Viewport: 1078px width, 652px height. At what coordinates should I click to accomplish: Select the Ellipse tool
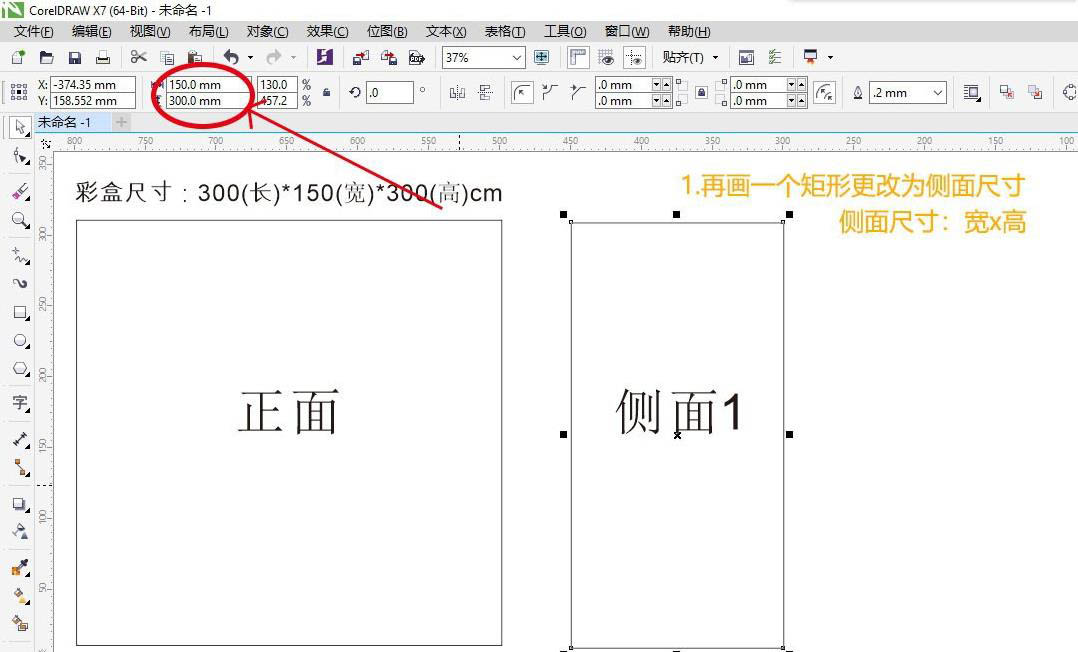click(19, 341)
